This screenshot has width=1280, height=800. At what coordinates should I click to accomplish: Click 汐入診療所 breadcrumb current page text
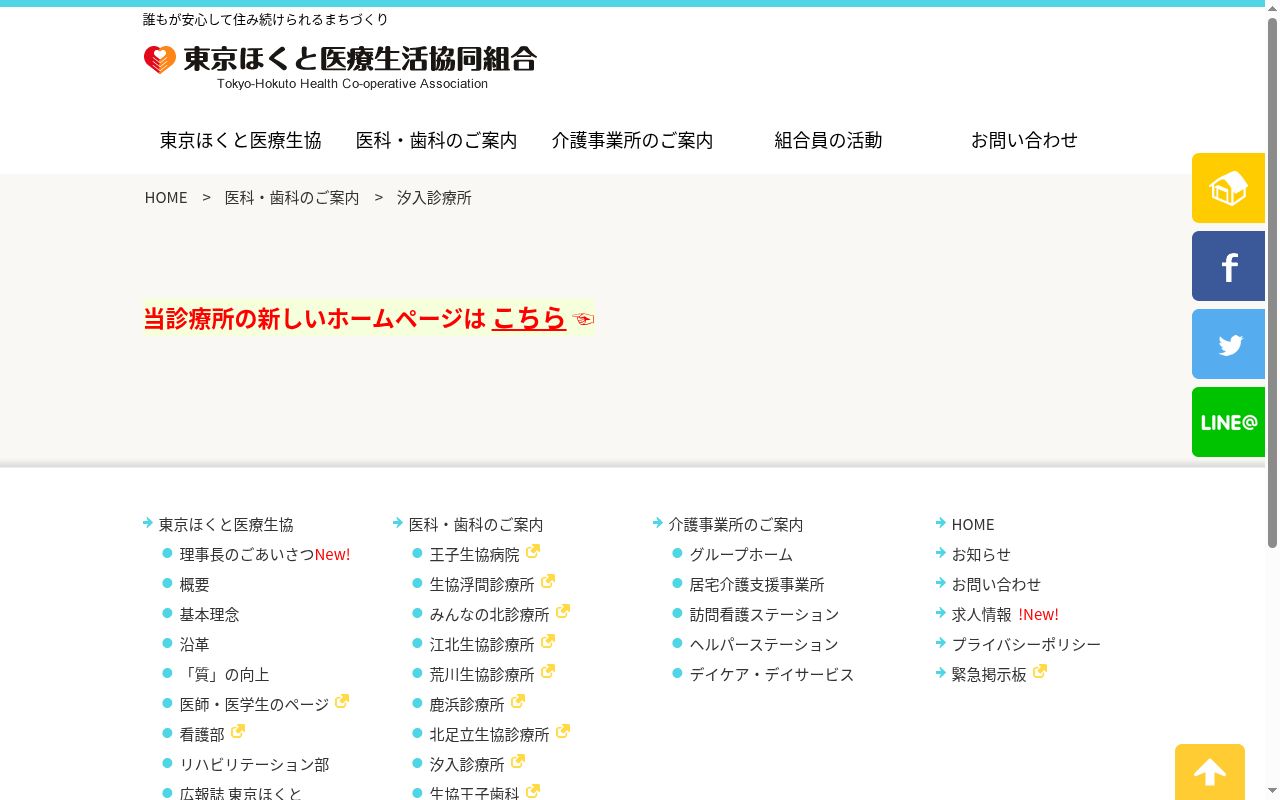tap(434, 197)
